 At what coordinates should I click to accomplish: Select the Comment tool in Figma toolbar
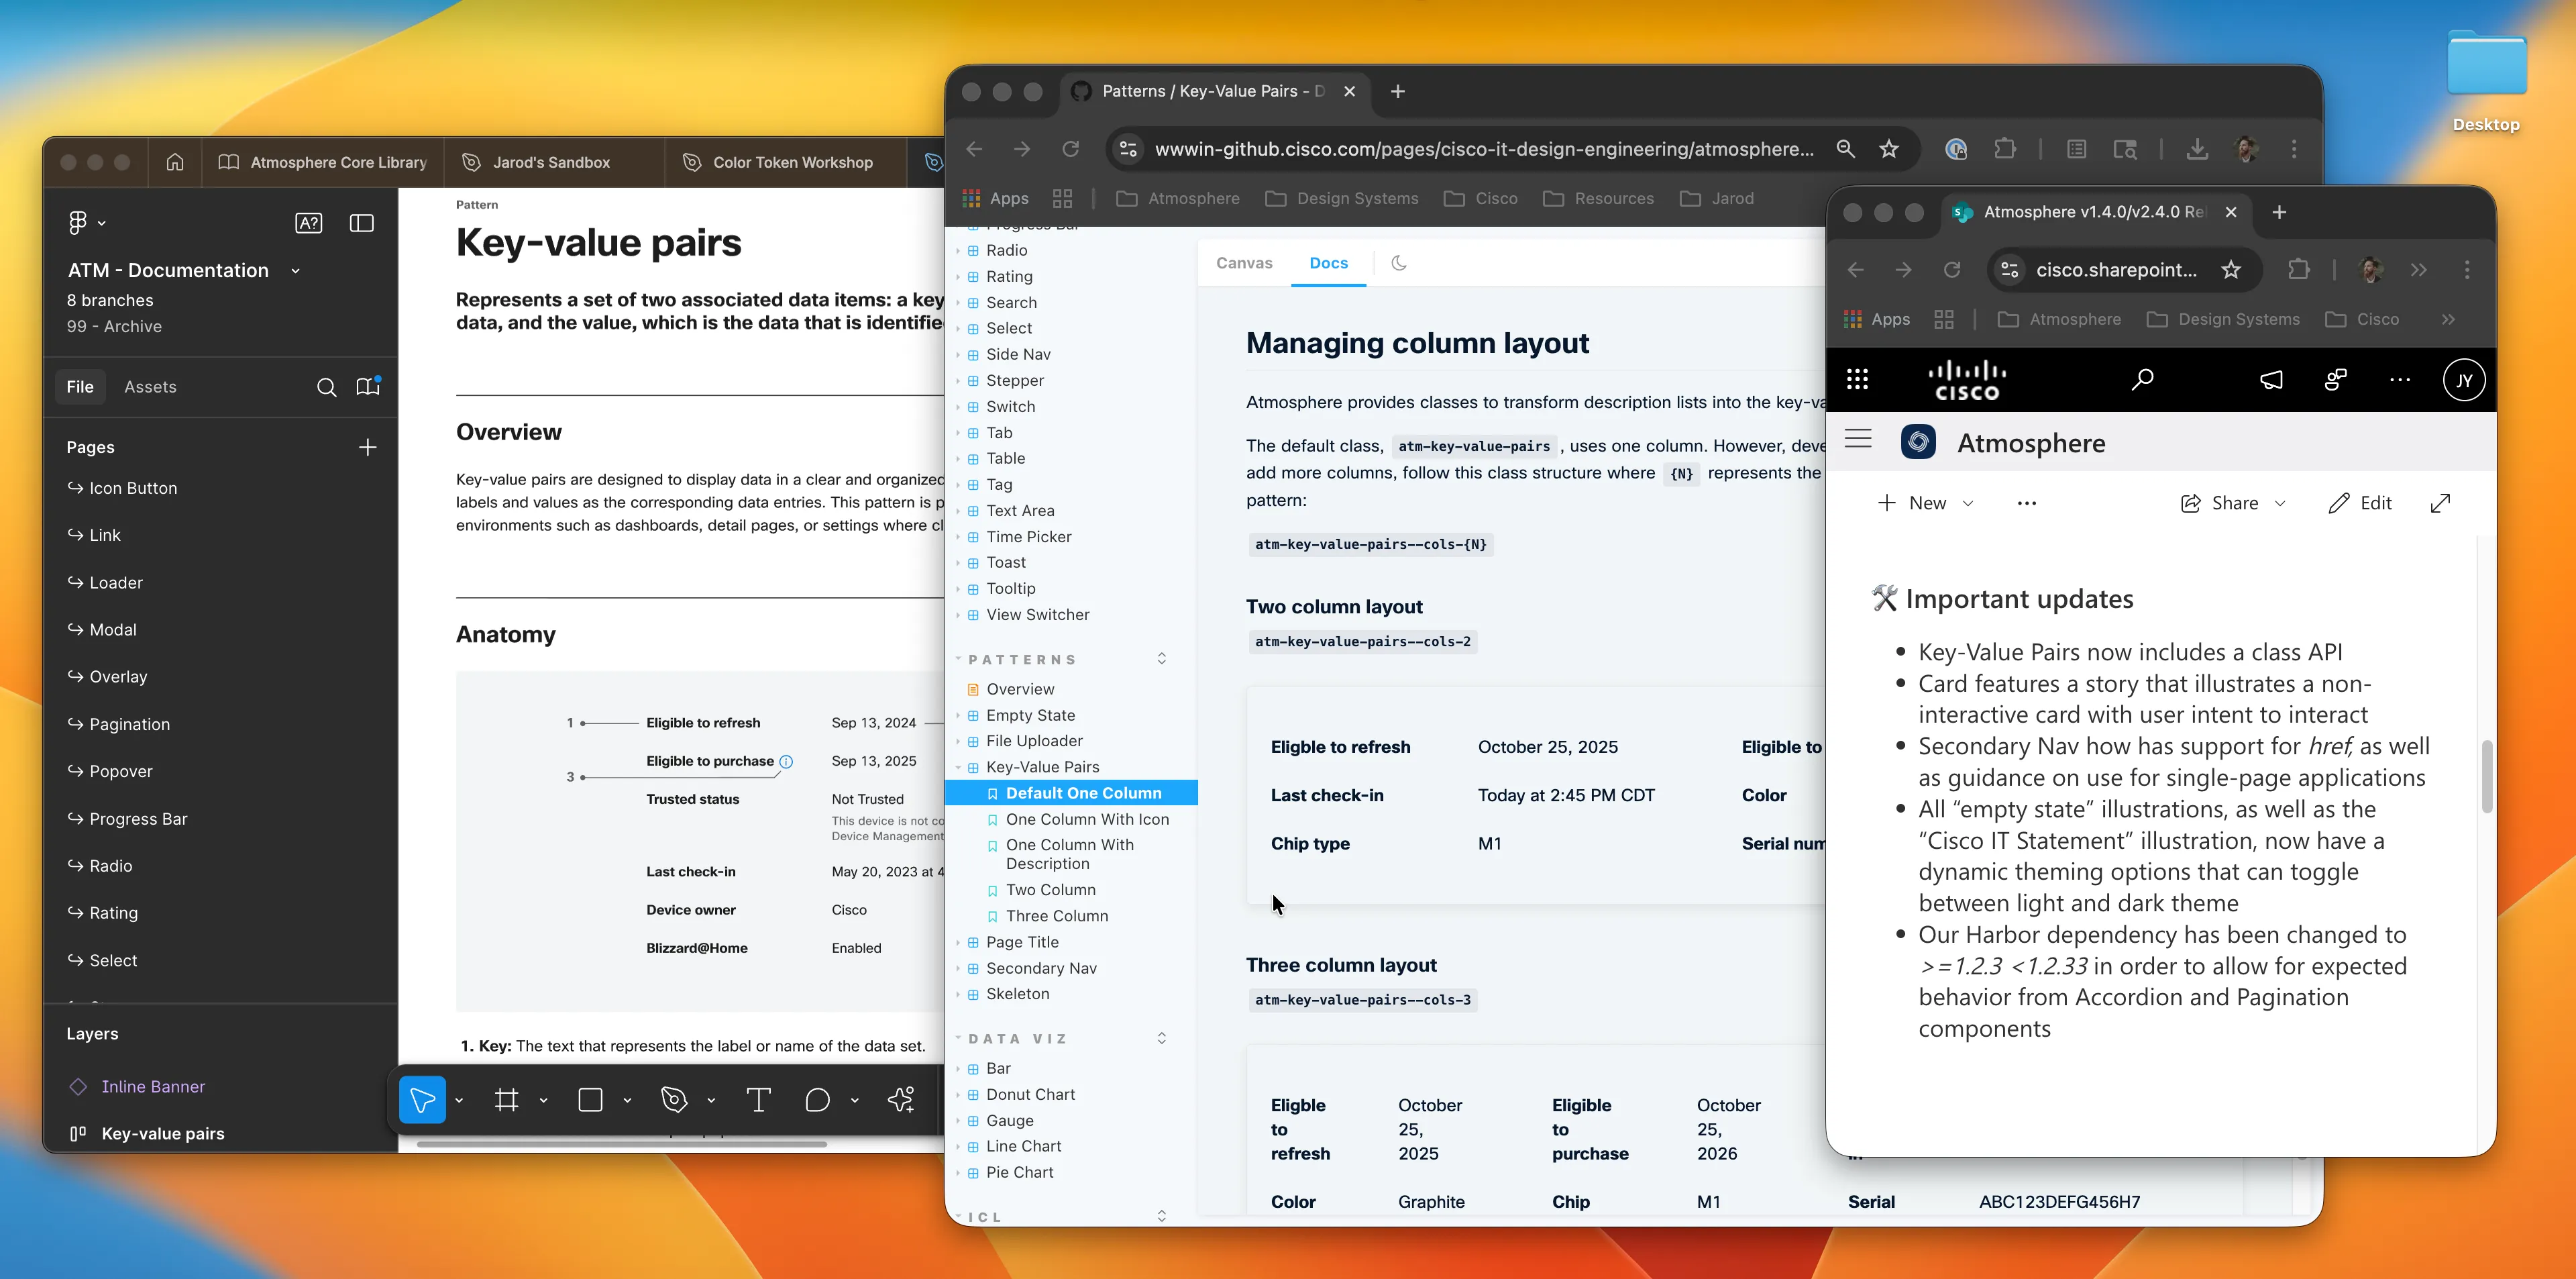pyautogui.click(x=817, y=1100)
